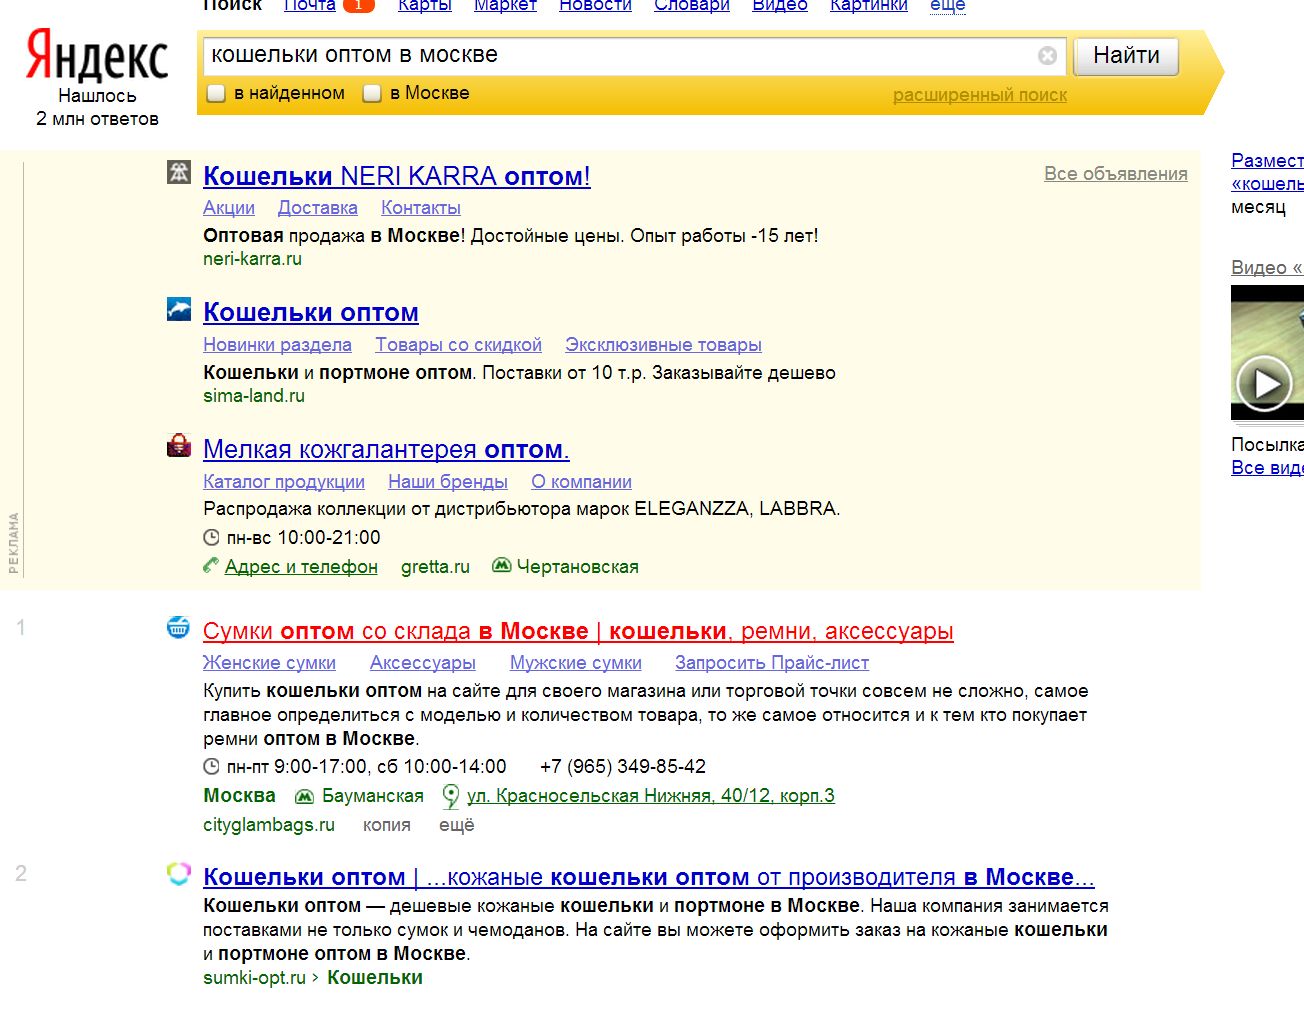Click the neri-karra.ru favicon icon
The height and width of the screenshot is (1009, 1304).
(179, 172)
